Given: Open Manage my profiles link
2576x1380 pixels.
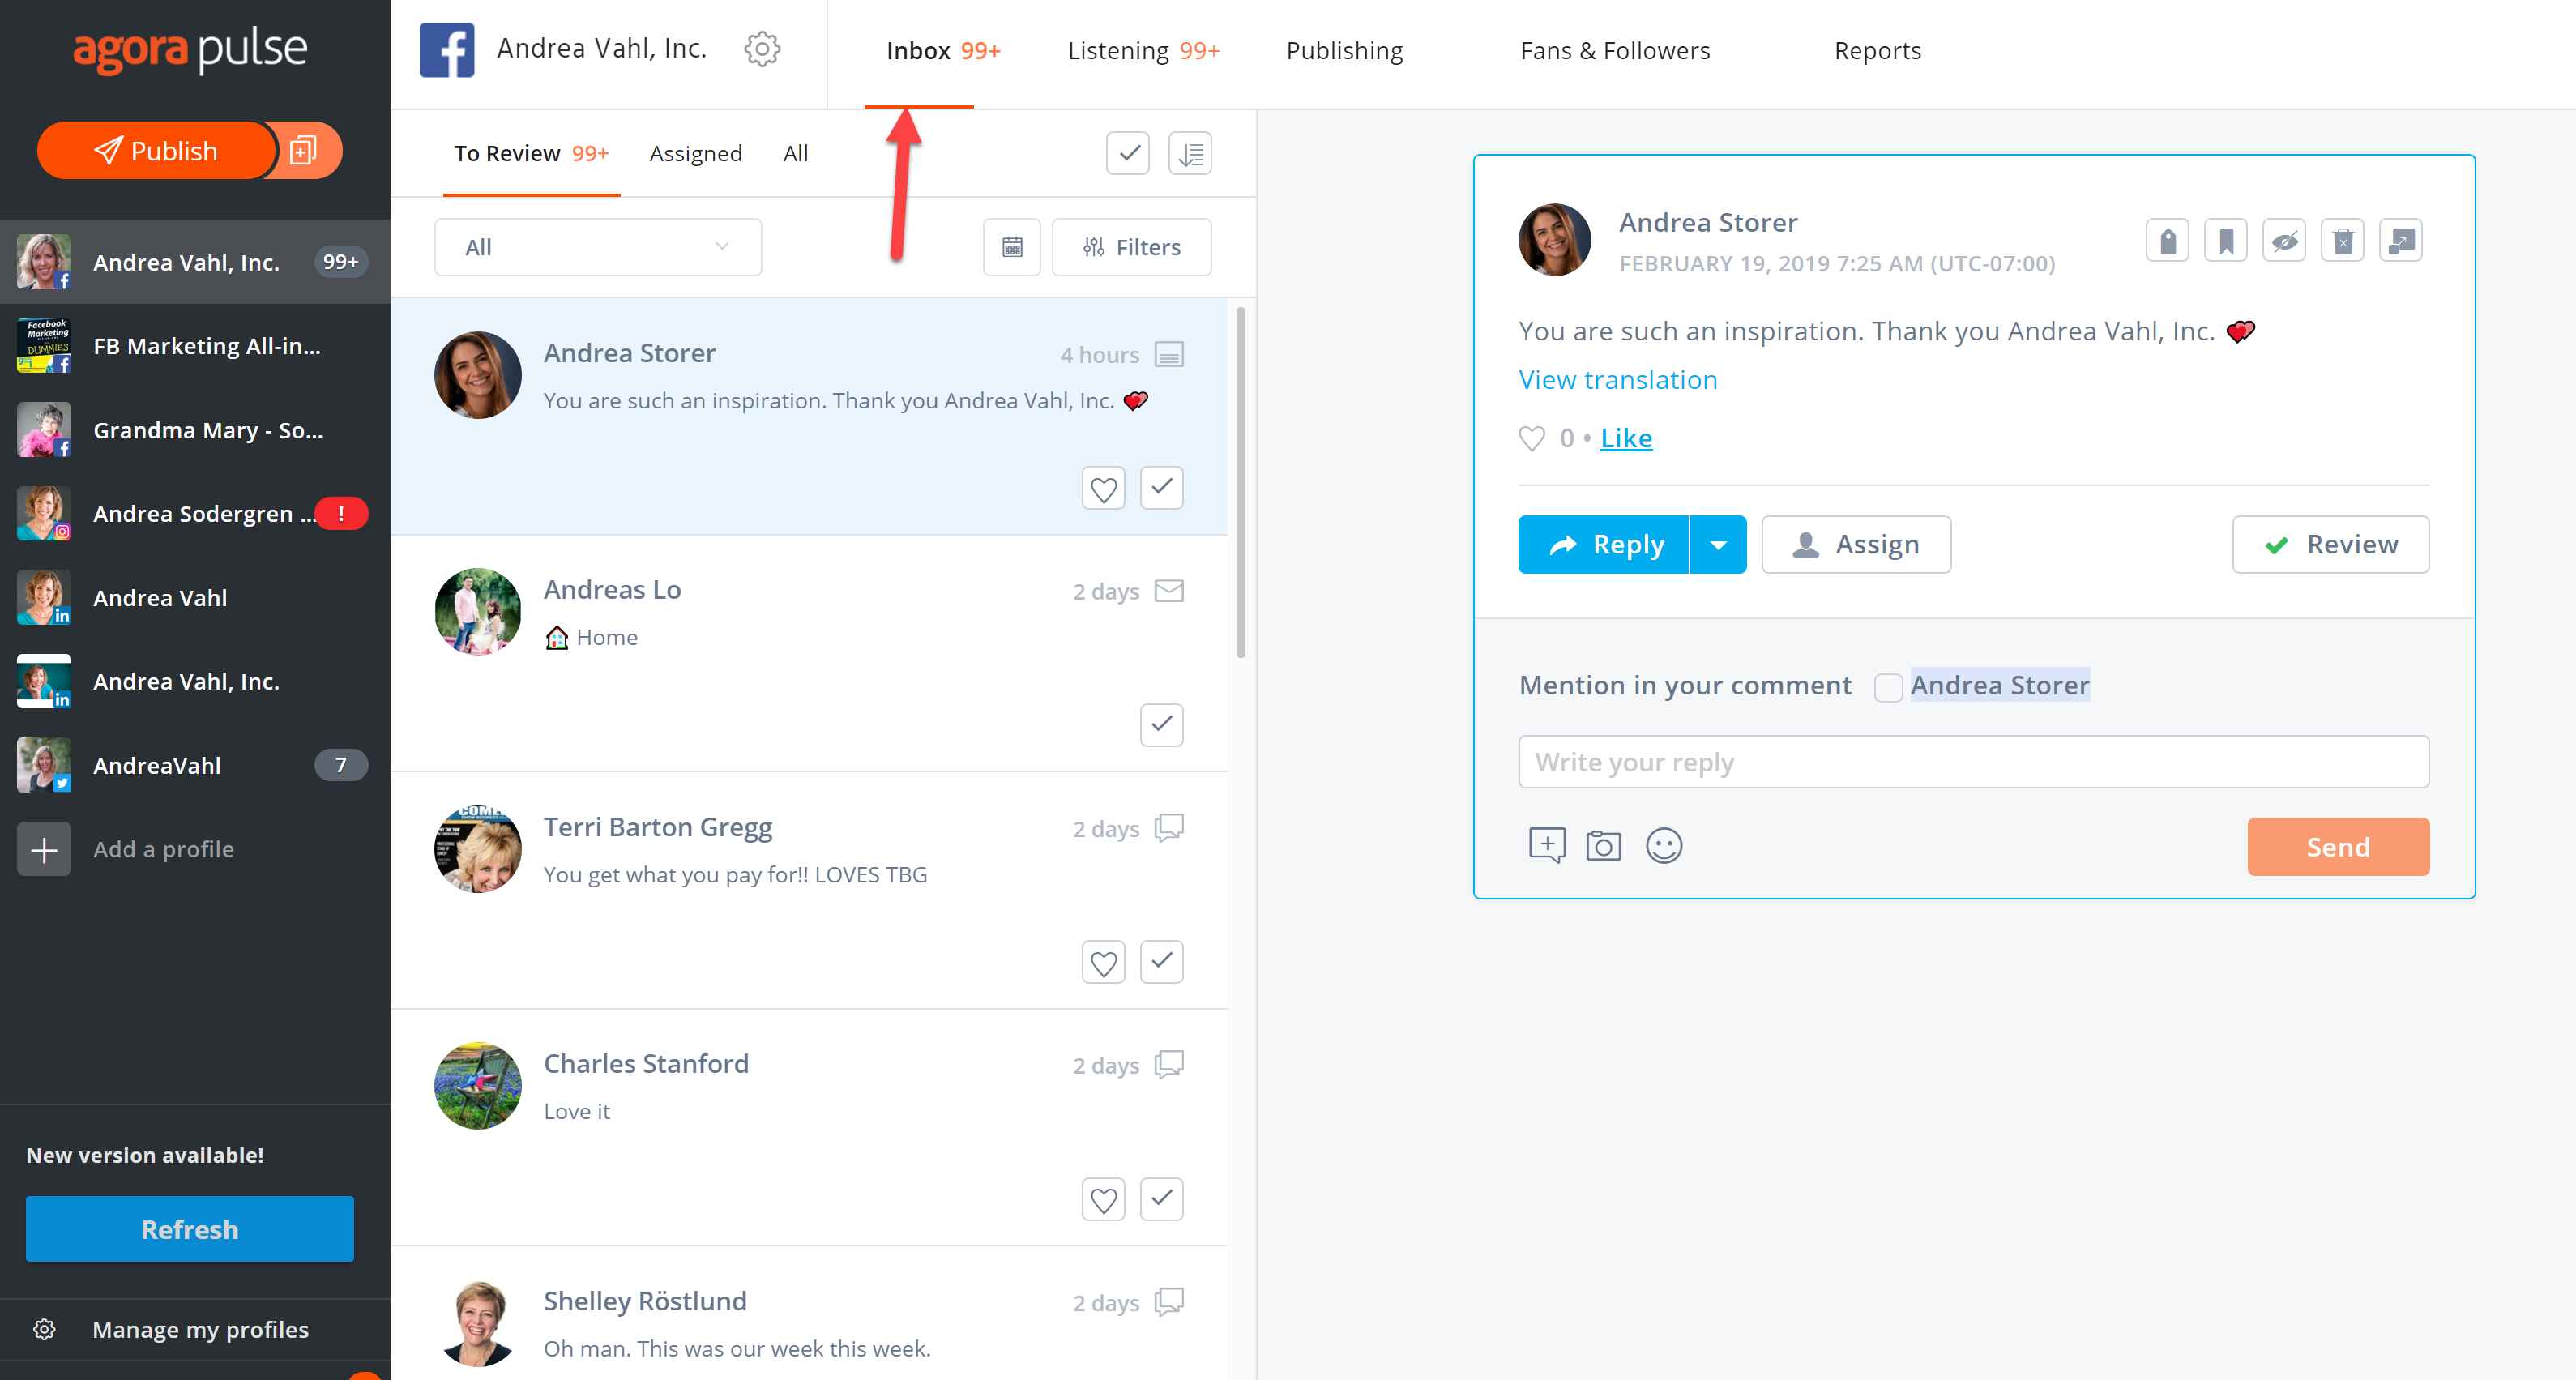Looking at the screenshot, I should (200, 1329).
